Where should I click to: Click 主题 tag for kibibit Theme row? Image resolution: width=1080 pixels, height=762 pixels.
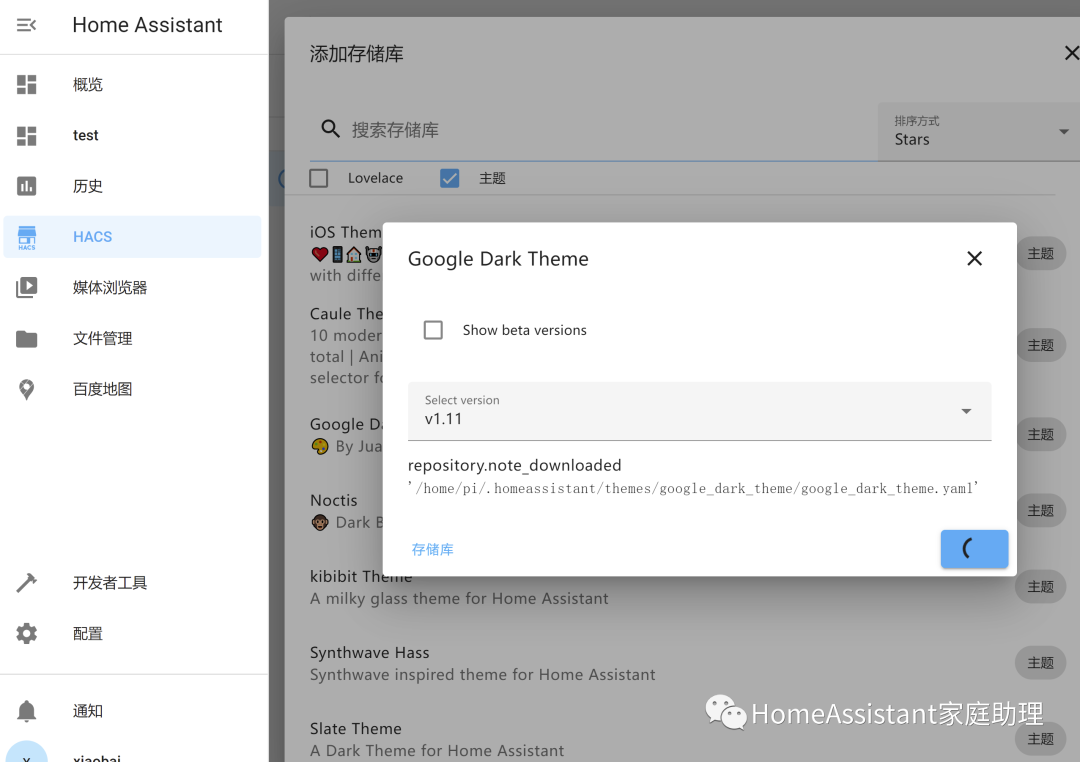(x=1041, y=587)
